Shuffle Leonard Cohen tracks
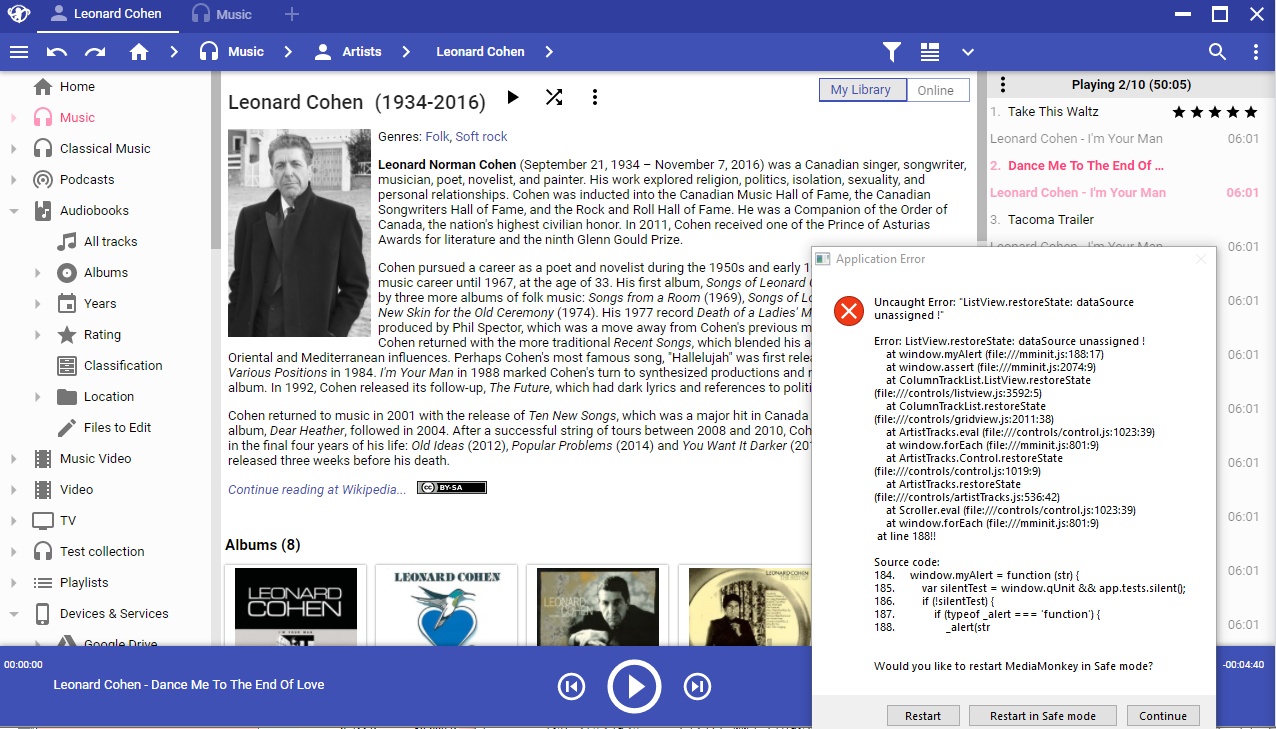This screenshot has width=1276, height=729. click(553, 97)
